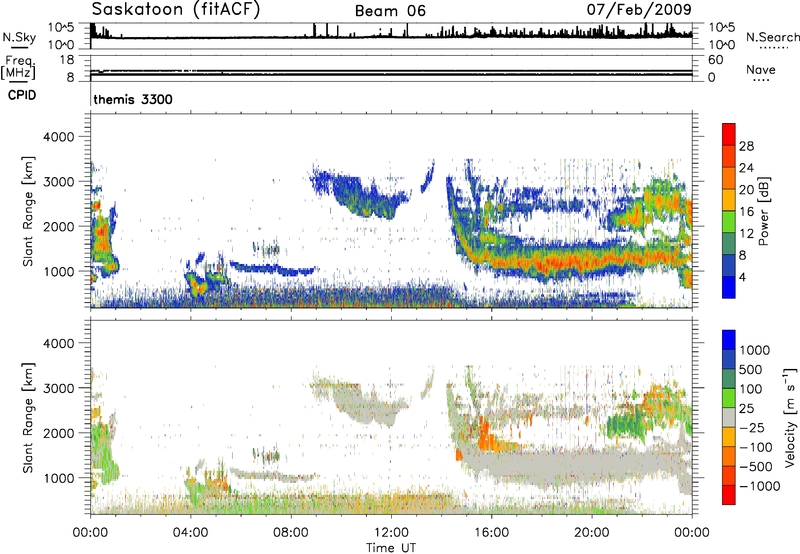Click the '16:00' time tick label

point(491,533)
